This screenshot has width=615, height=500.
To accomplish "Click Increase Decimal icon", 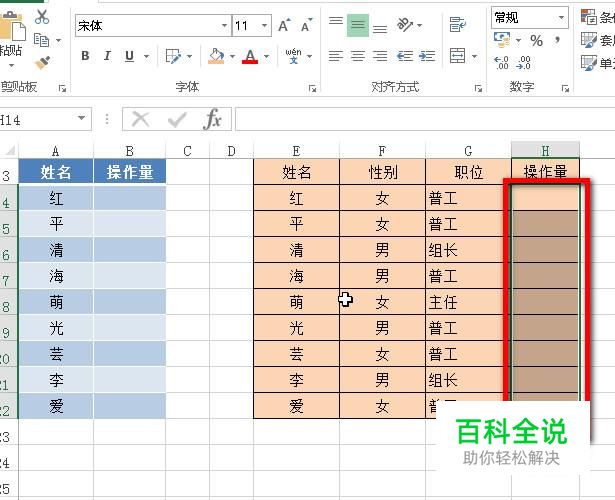I will pyautogui.click(x=502, y=63).
